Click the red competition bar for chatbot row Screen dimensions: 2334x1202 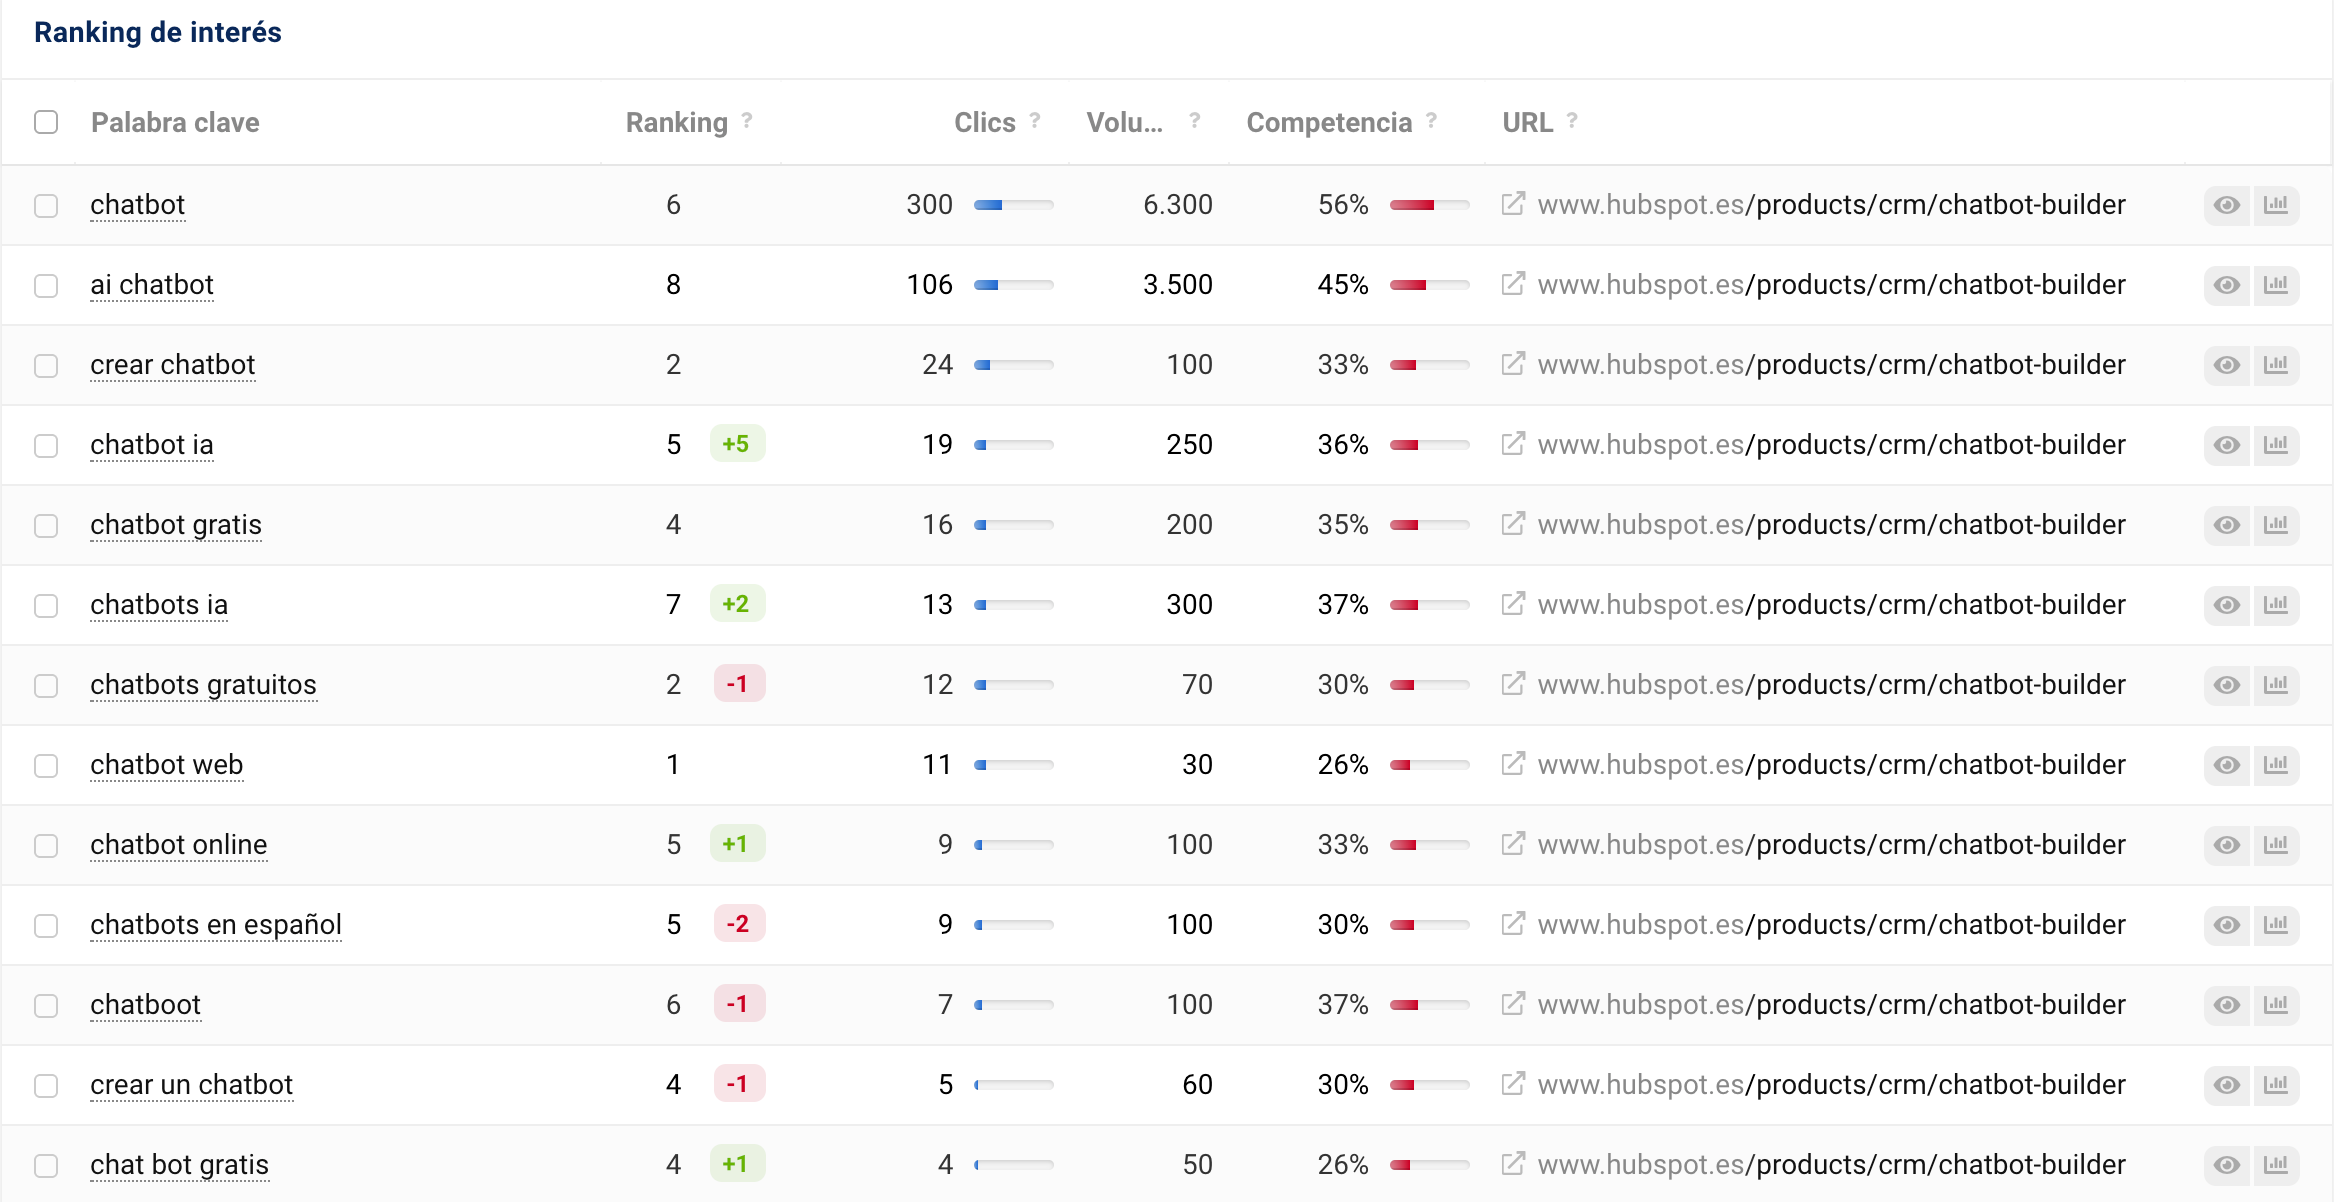point(1412,205)
